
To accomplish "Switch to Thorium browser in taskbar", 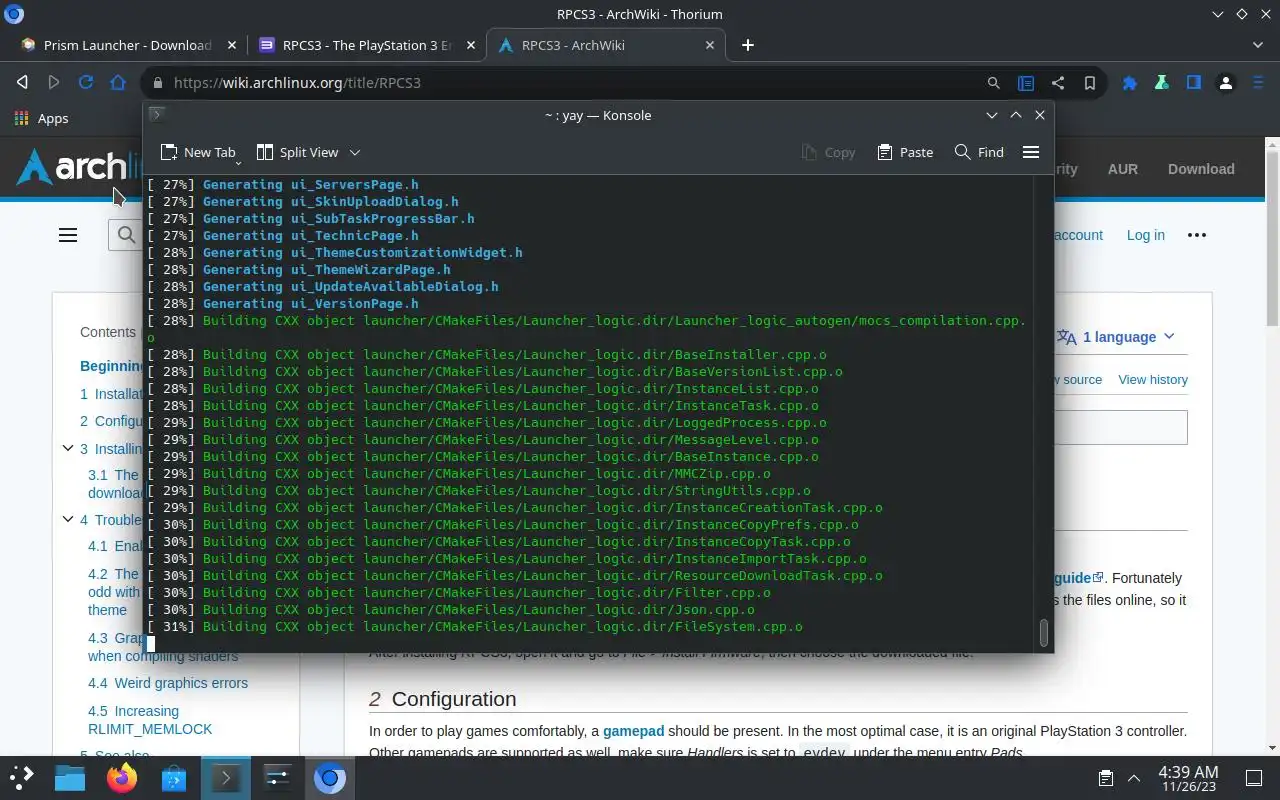I will (329, 777).
